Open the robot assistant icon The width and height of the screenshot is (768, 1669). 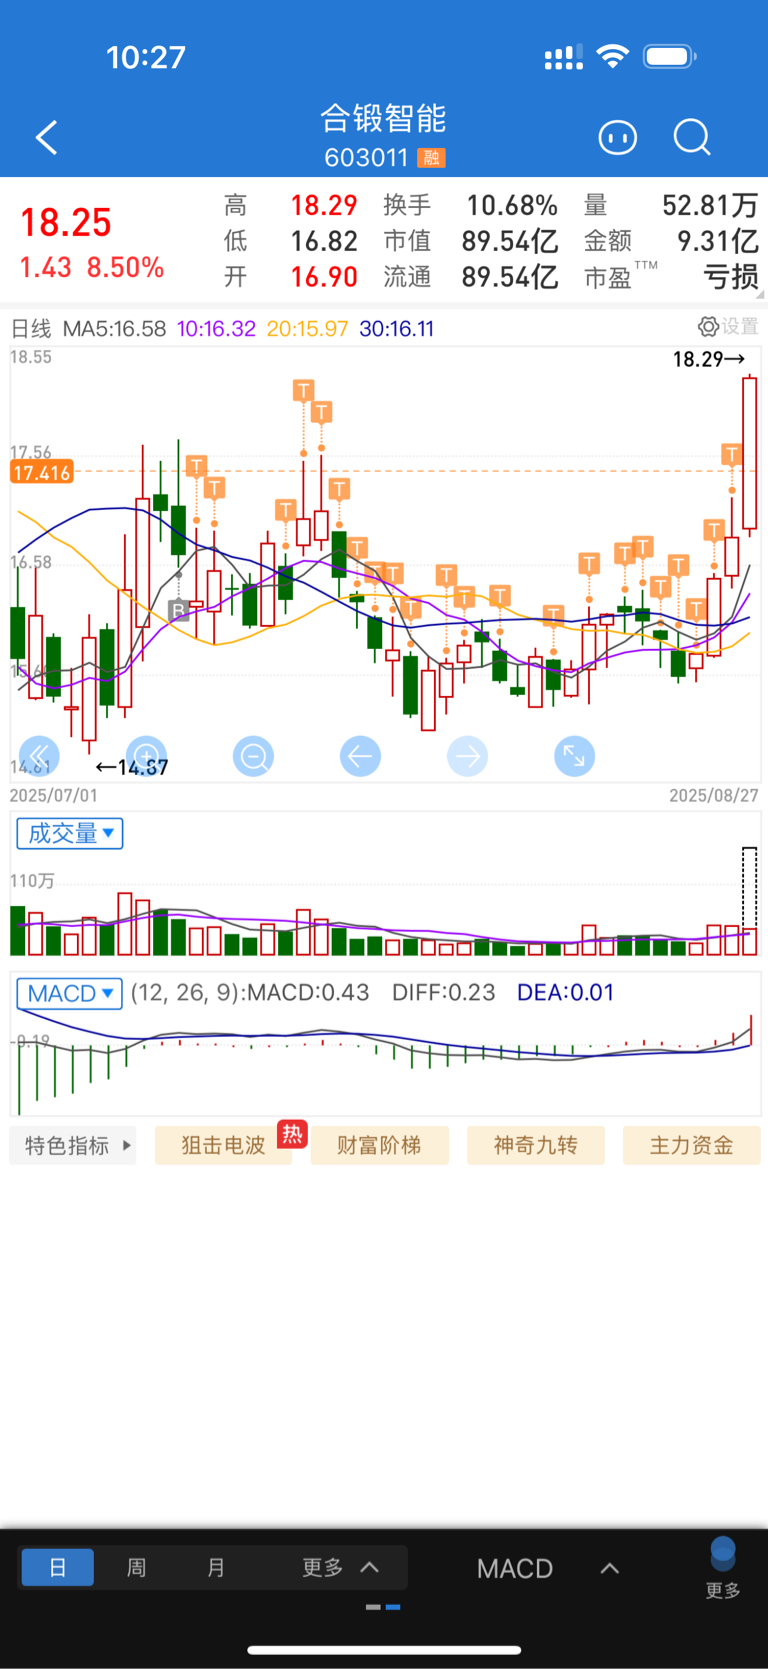pos(617,137)
